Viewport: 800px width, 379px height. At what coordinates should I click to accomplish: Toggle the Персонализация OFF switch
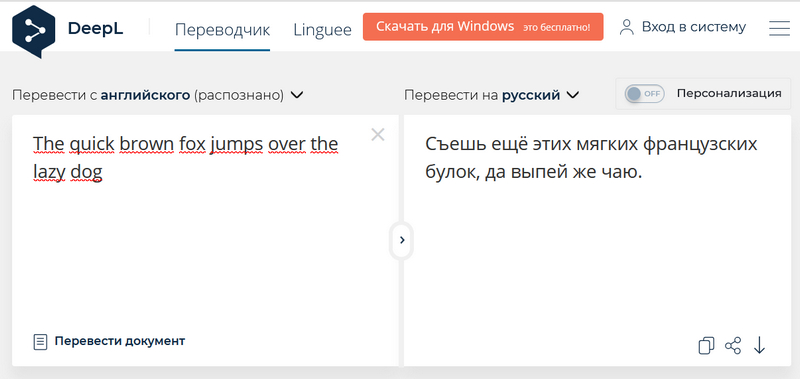[x=645, y=94]
